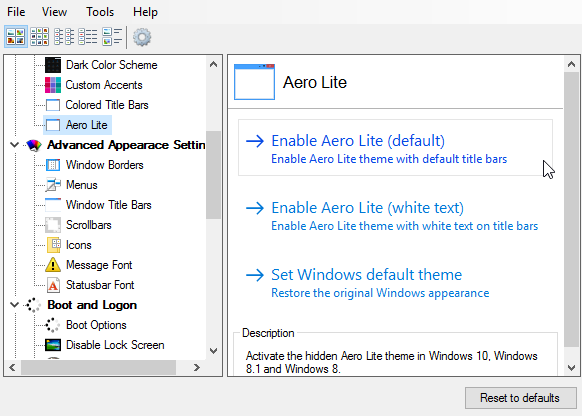Image resolution: width=582 pixels, height=416 pixels.
Task: Collapse the Advanced Appearance Settings group
Action: [x=14, y=145]
